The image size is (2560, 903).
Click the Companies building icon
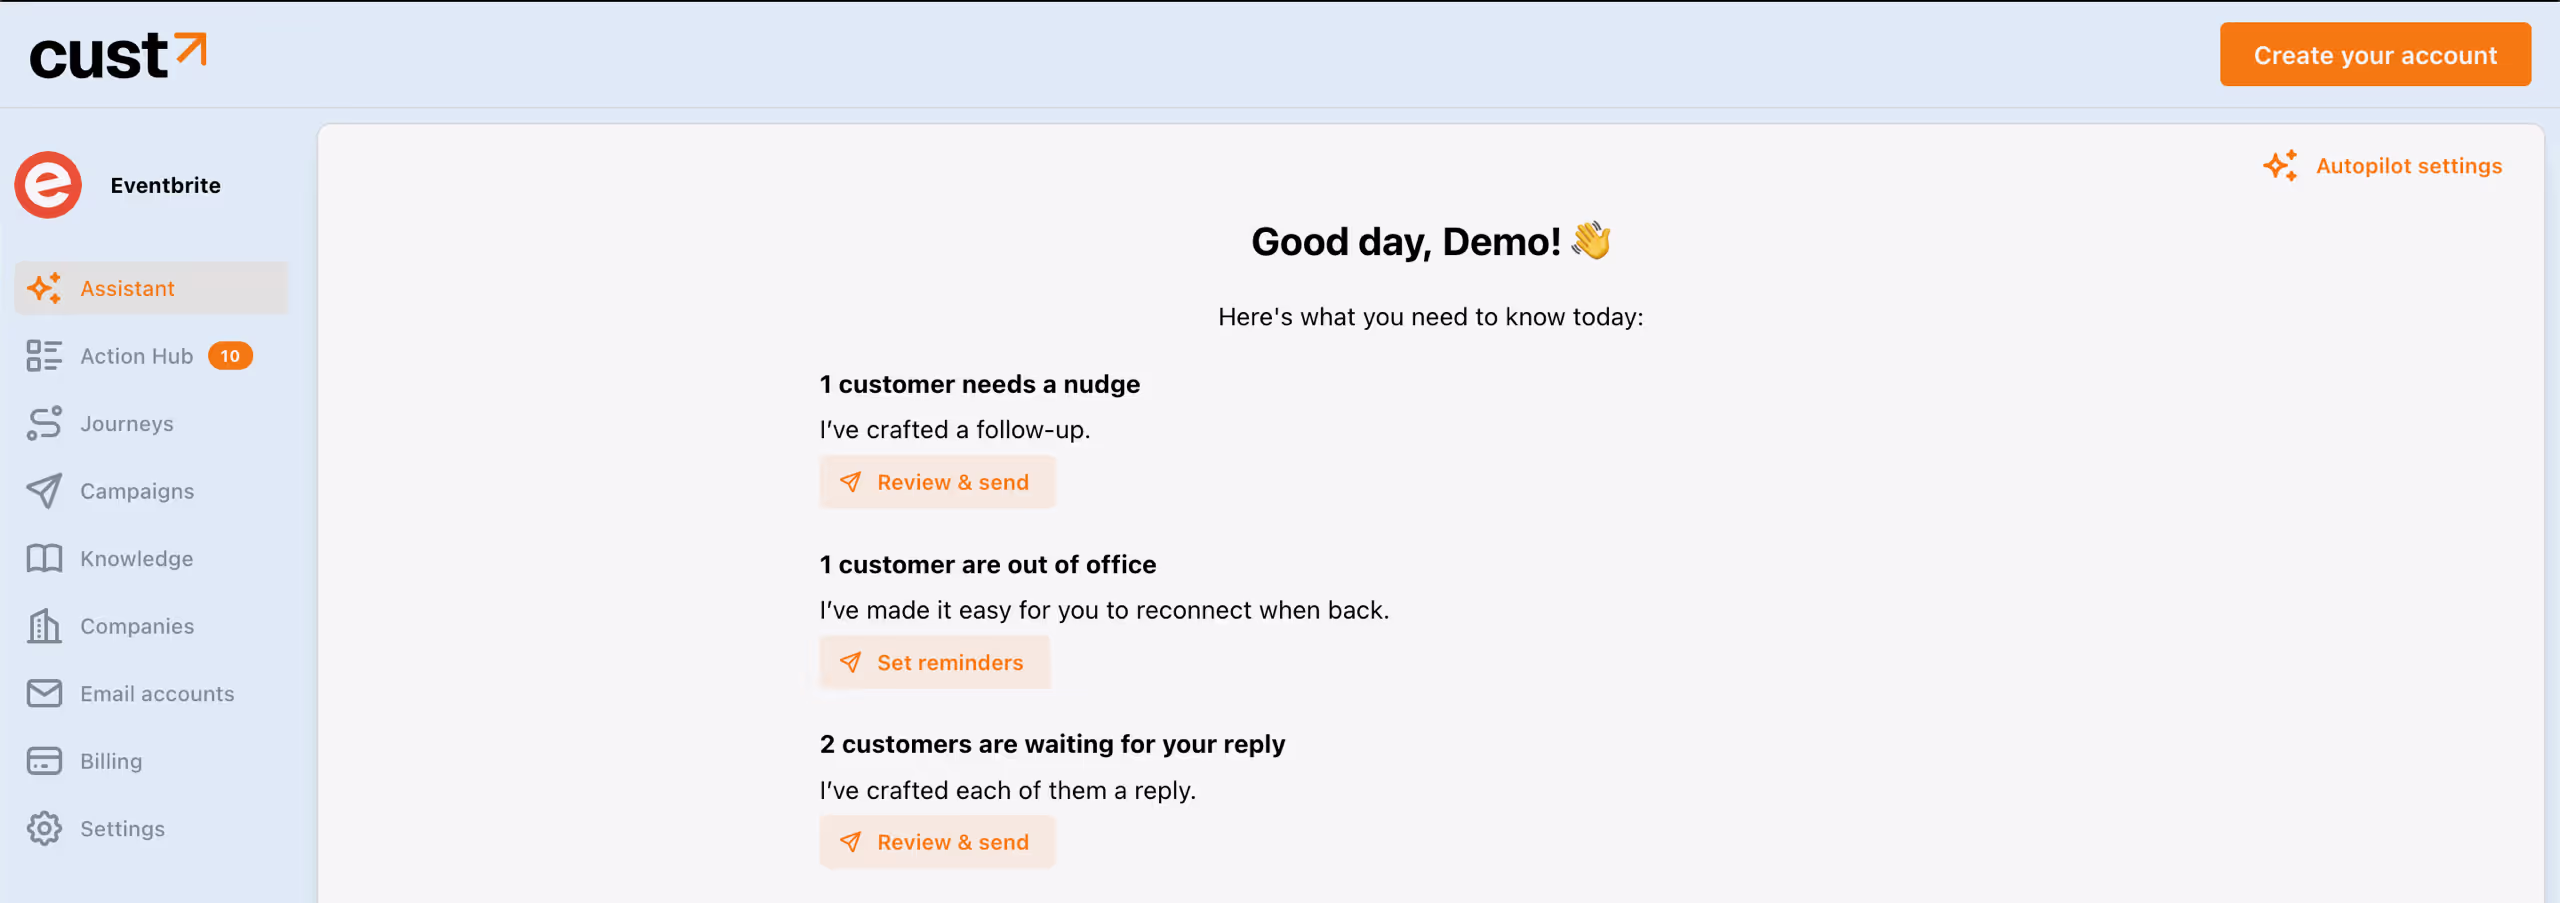coord(44,626)
